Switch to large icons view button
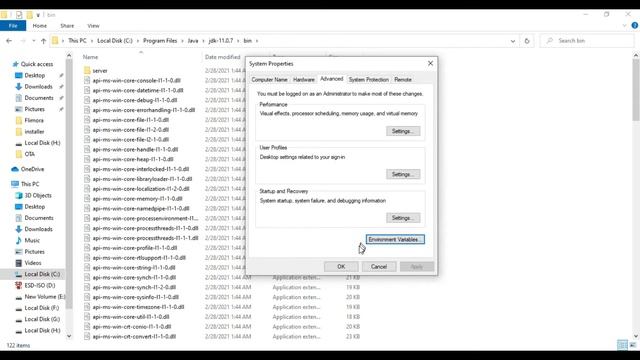The width and height of the screenshot is (640, 360). pos(633,345)
